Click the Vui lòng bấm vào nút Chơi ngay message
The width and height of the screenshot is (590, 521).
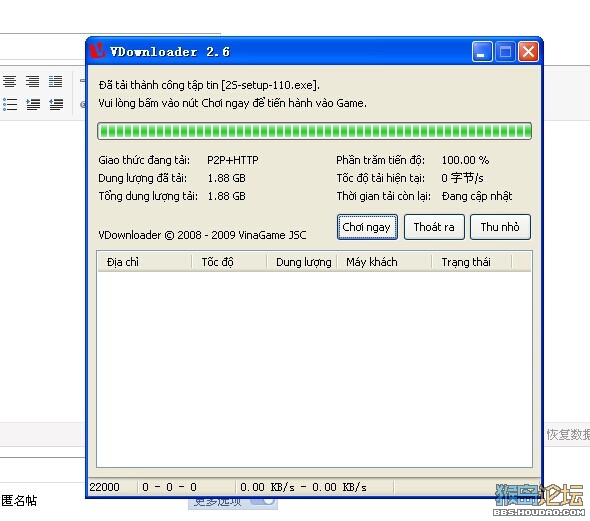[x=232, y=103]
